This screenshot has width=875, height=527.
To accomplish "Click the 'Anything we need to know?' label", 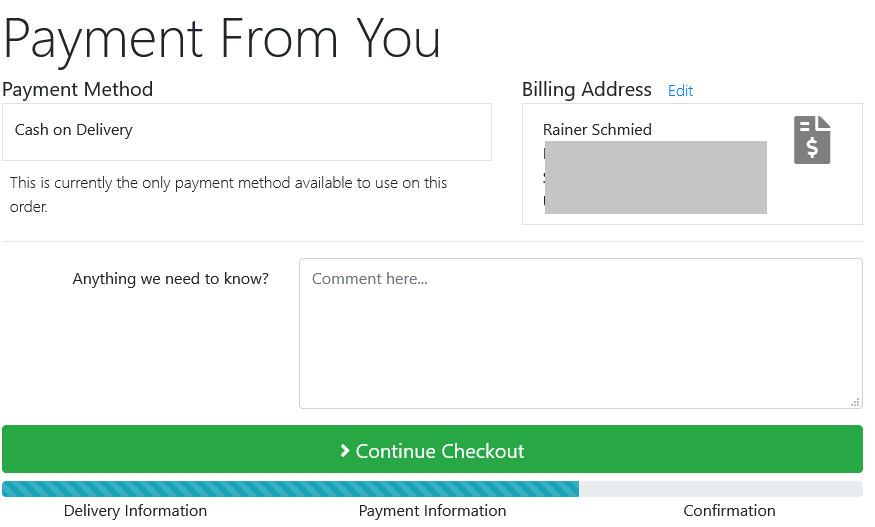I will pos(171,279).
